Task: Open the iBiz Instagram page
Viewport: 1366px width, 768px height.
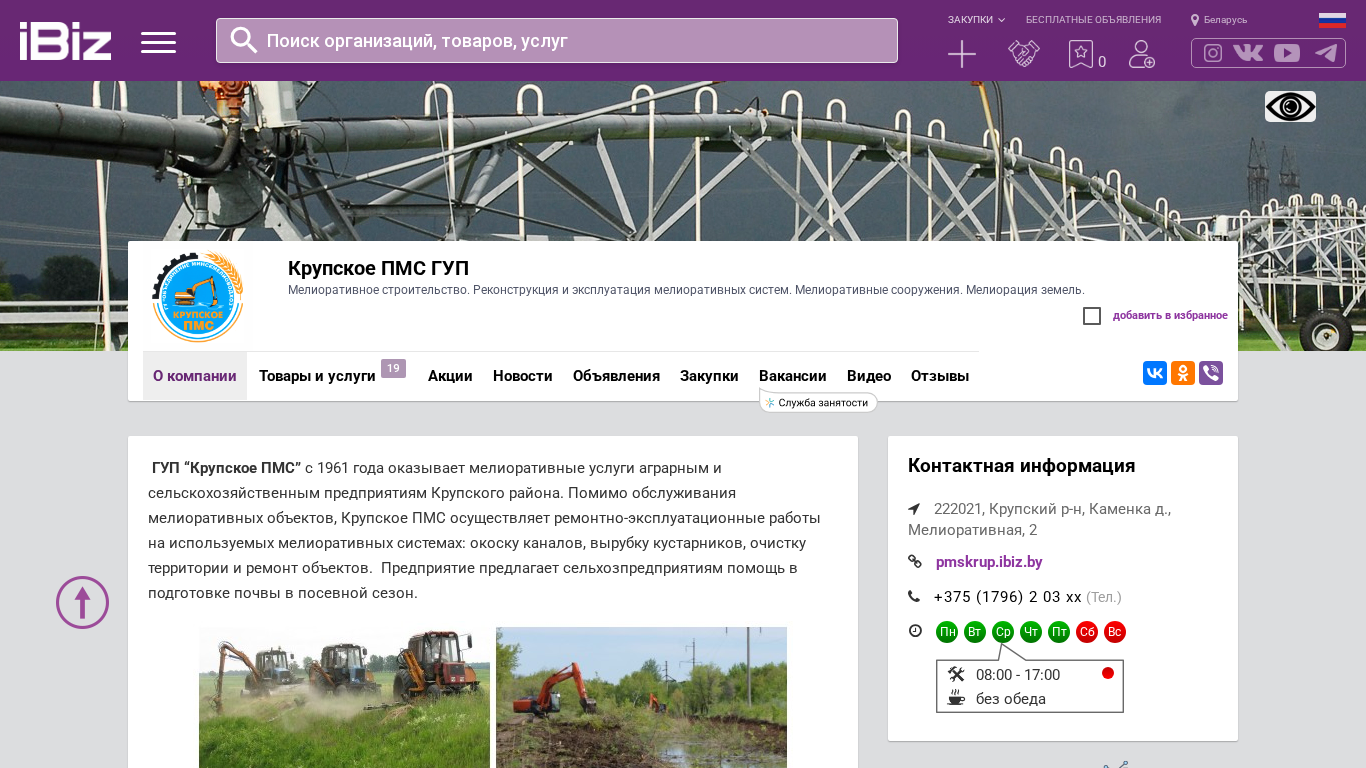Action: tap(1213, 53)
